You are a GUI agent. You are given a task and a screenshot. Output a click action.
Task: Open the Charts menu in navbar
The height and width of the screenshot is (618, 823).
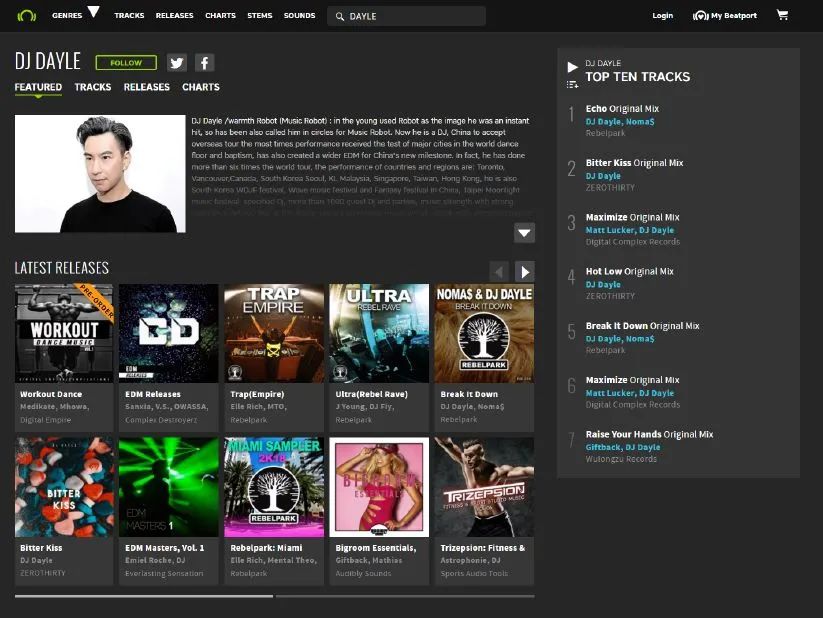[x=220, y=16]
